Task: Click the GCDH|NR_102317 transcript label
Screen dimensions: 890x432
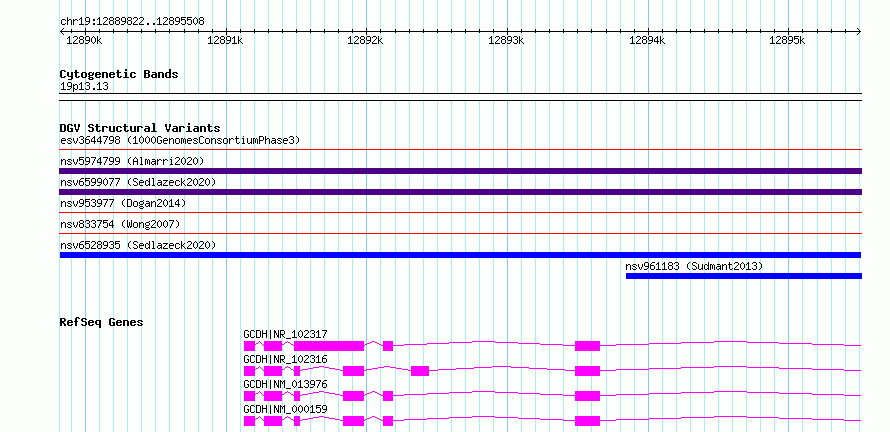Action: [x=286, y=334]
